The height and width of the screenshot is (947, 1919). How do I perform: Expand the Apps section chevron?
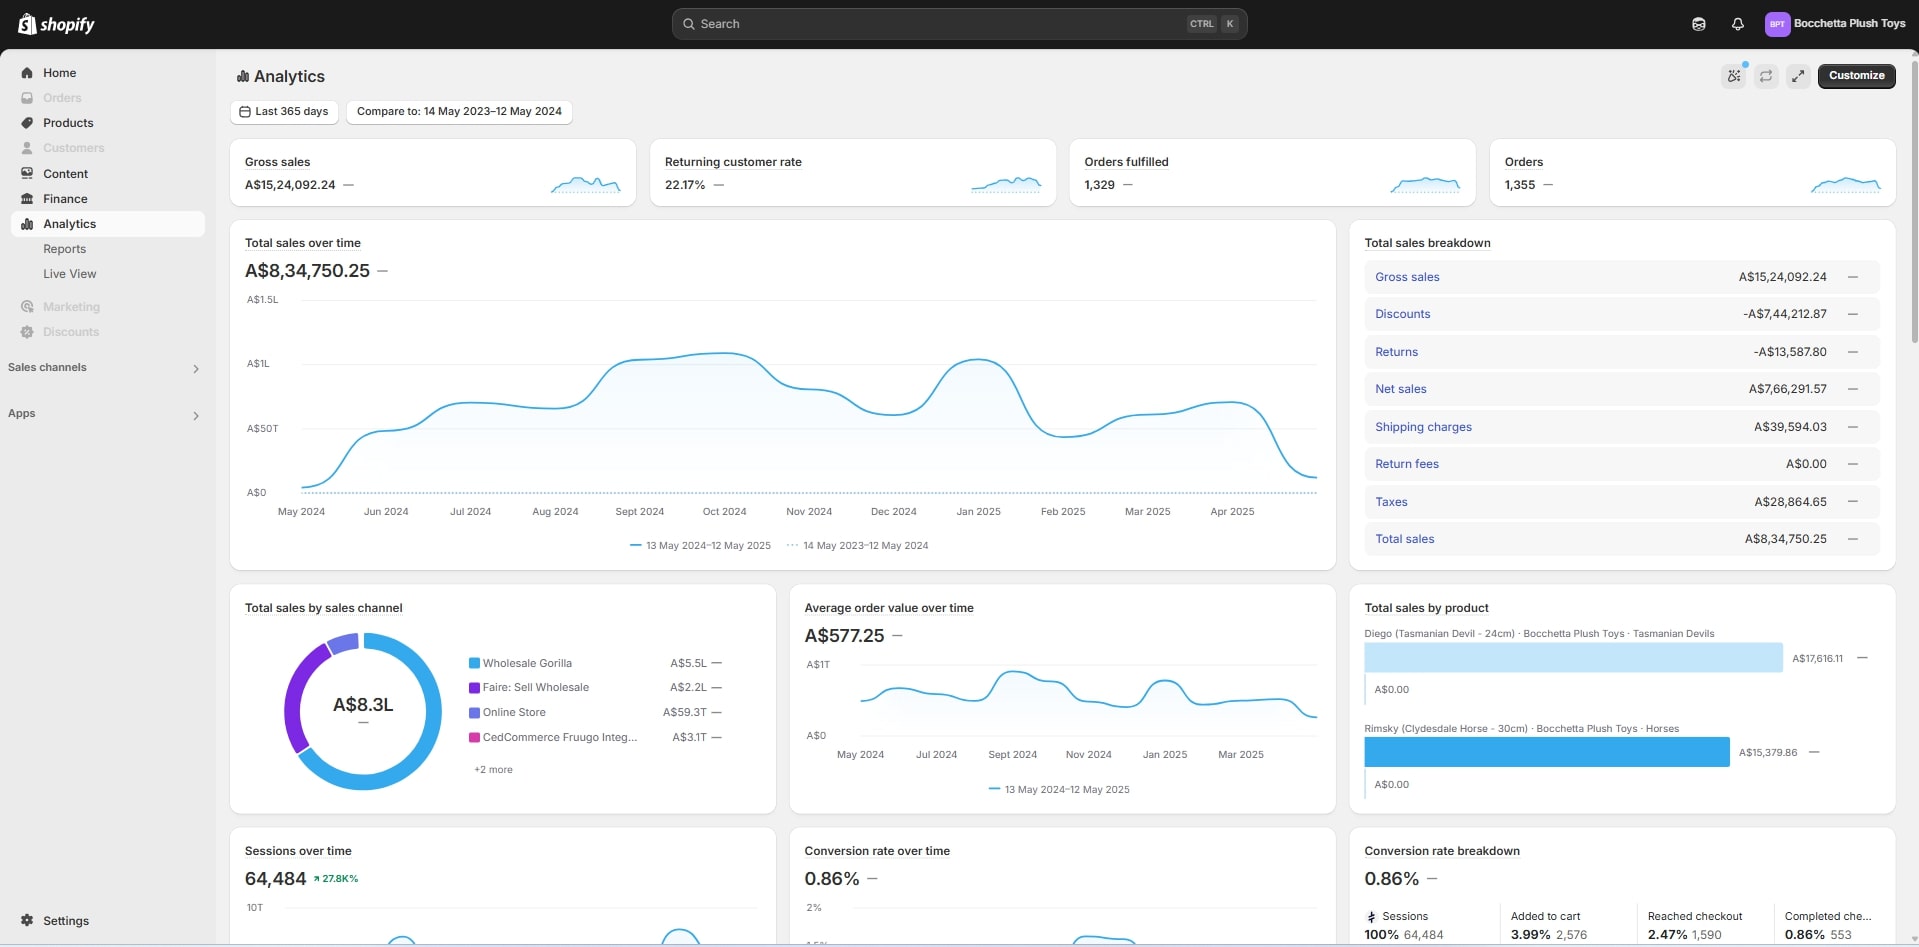pyautogui.click(x=196, y=415)
